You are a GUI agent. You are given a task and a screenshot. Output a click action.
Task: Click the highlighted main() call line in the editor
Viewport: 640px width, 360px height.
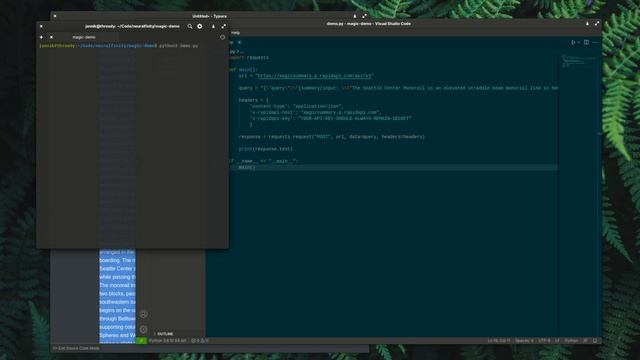coord(247,167)
